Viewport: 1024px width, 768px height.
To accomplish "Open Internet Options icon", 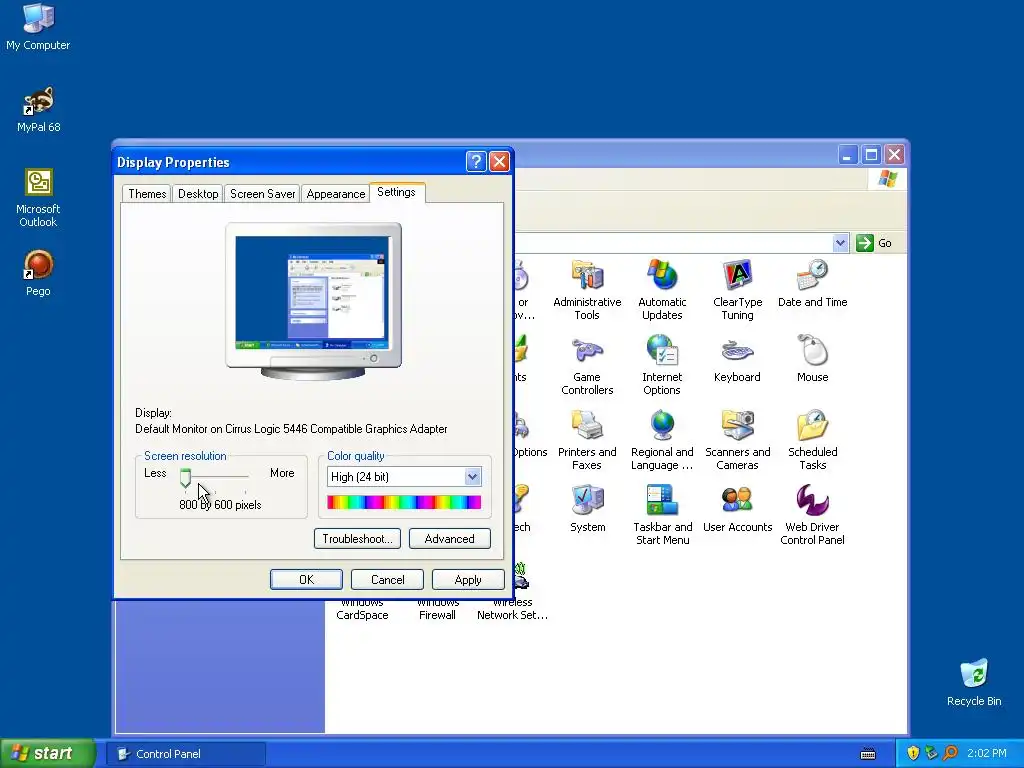I will tap(662, 364).
